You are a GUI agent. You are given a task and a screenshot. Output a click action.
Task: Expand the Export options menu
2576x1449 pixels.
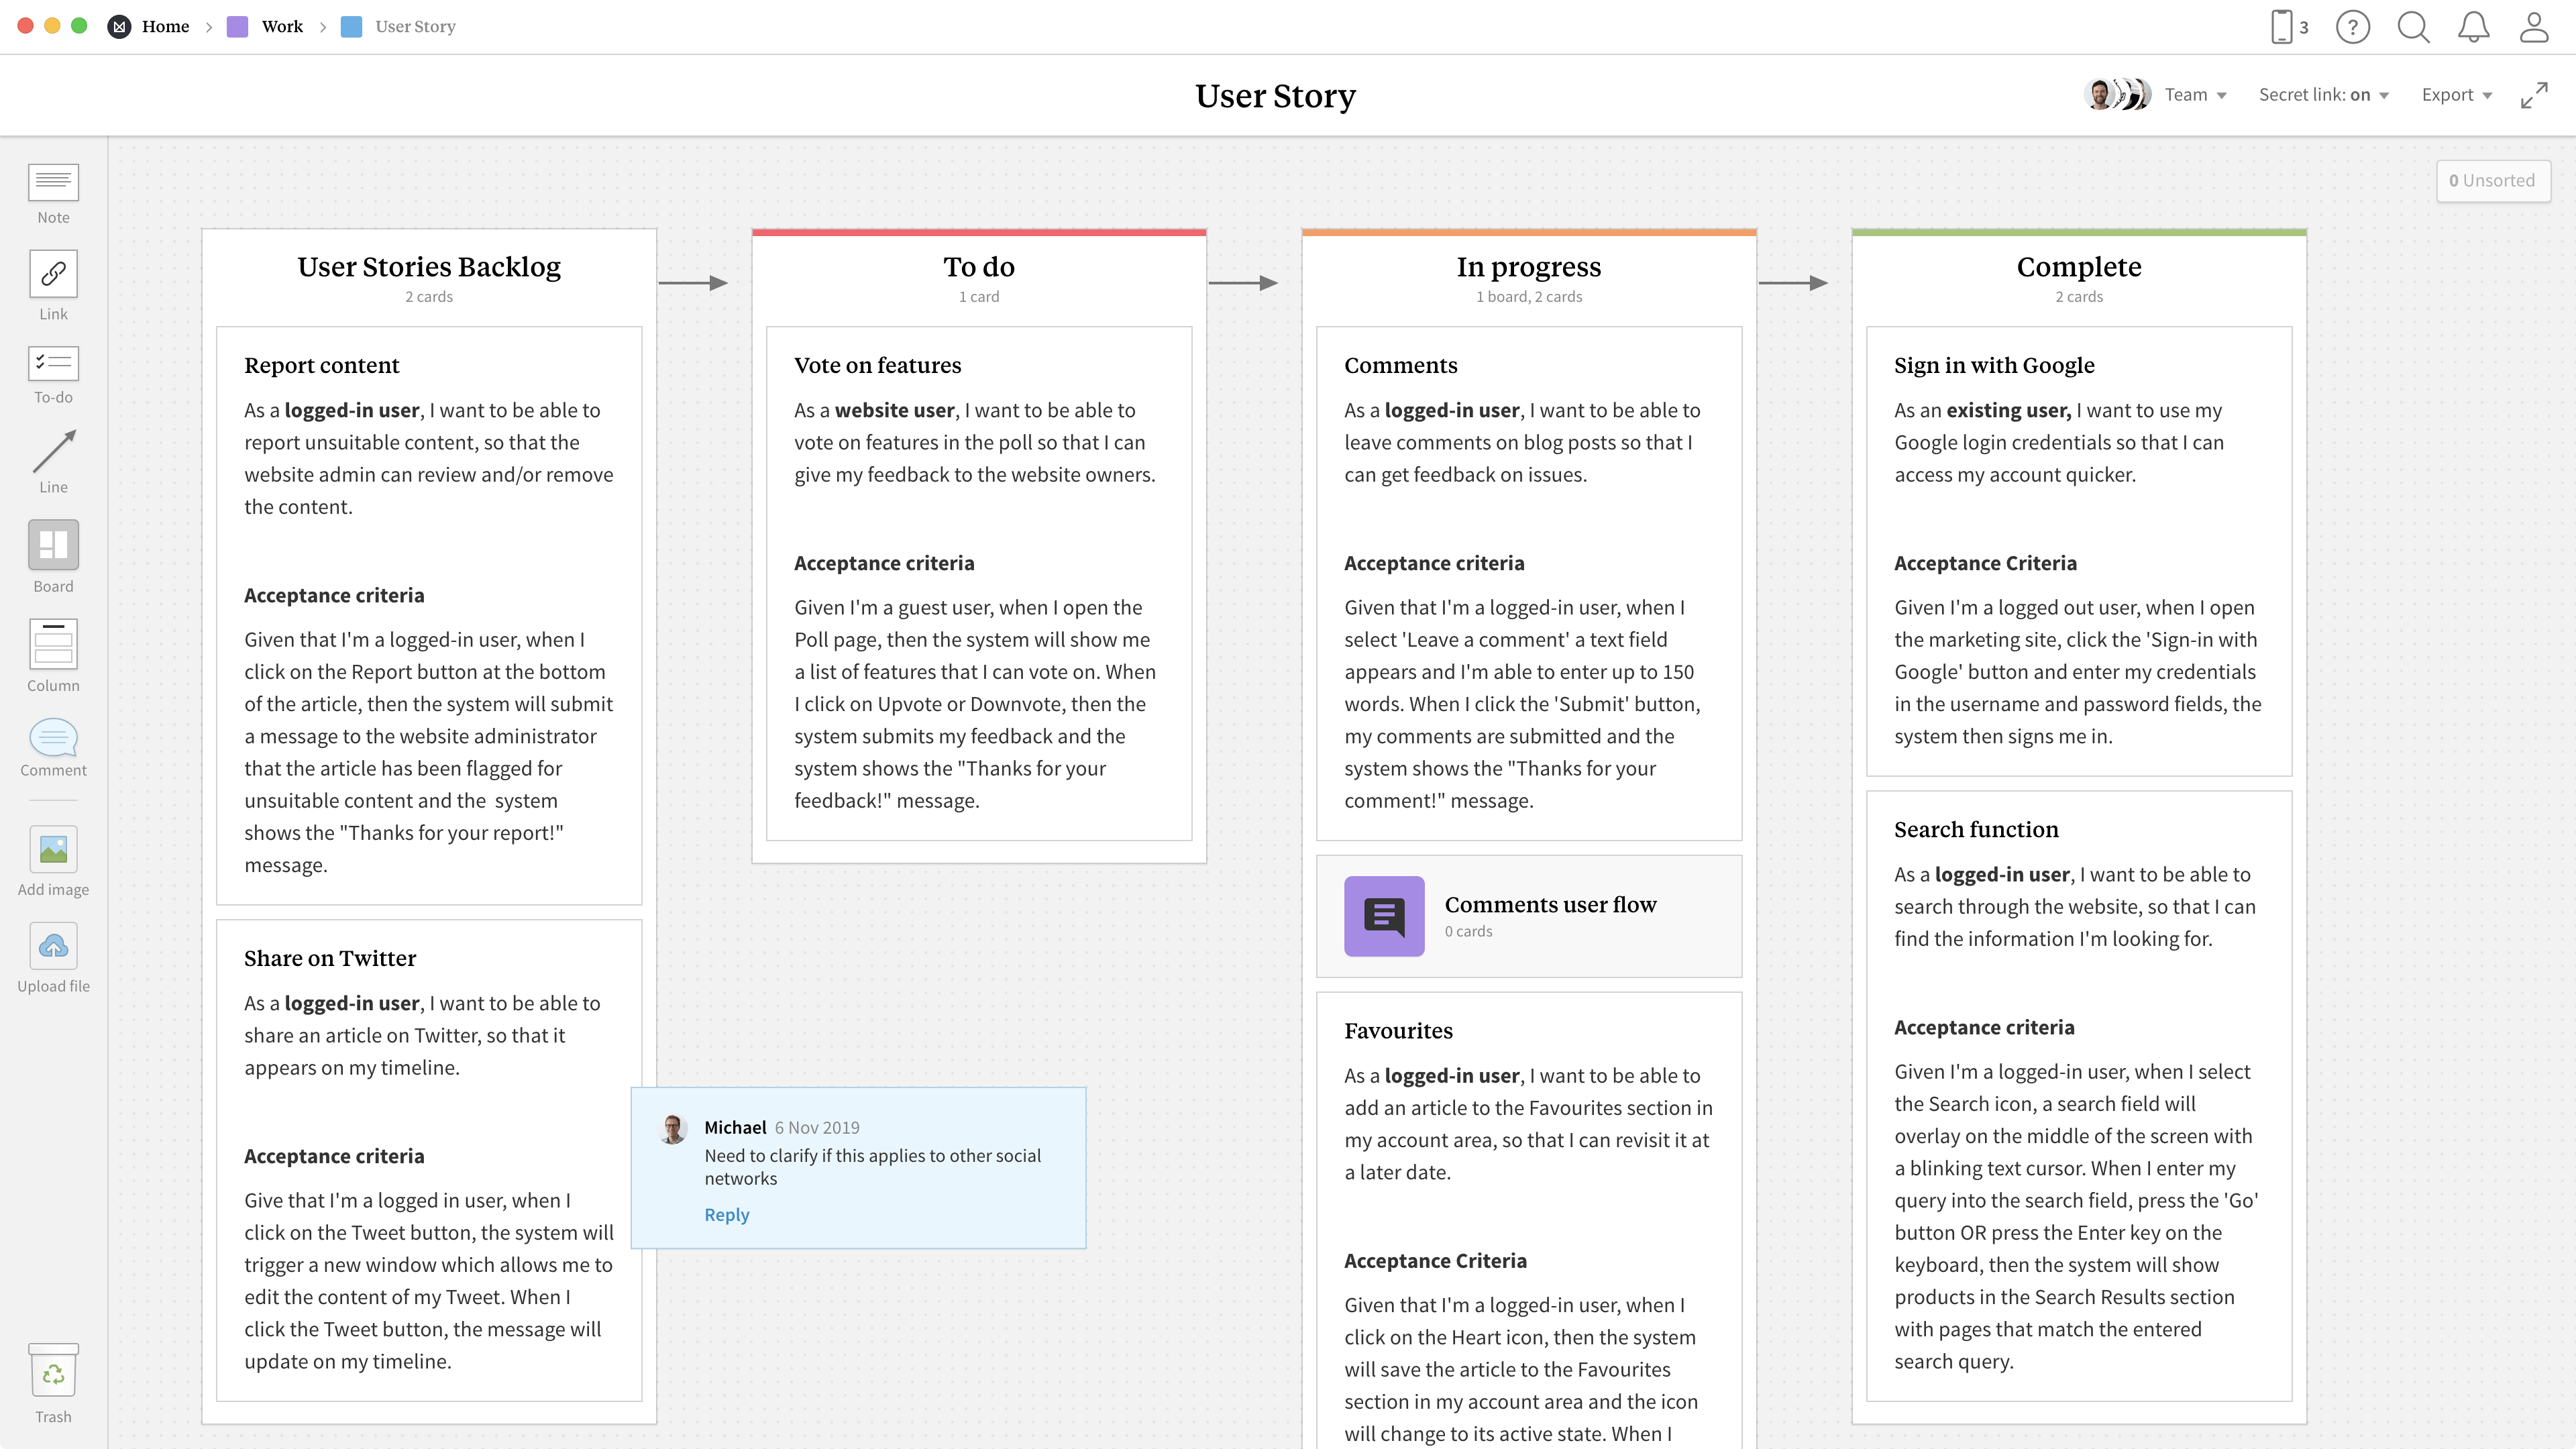pos(2457,94)
